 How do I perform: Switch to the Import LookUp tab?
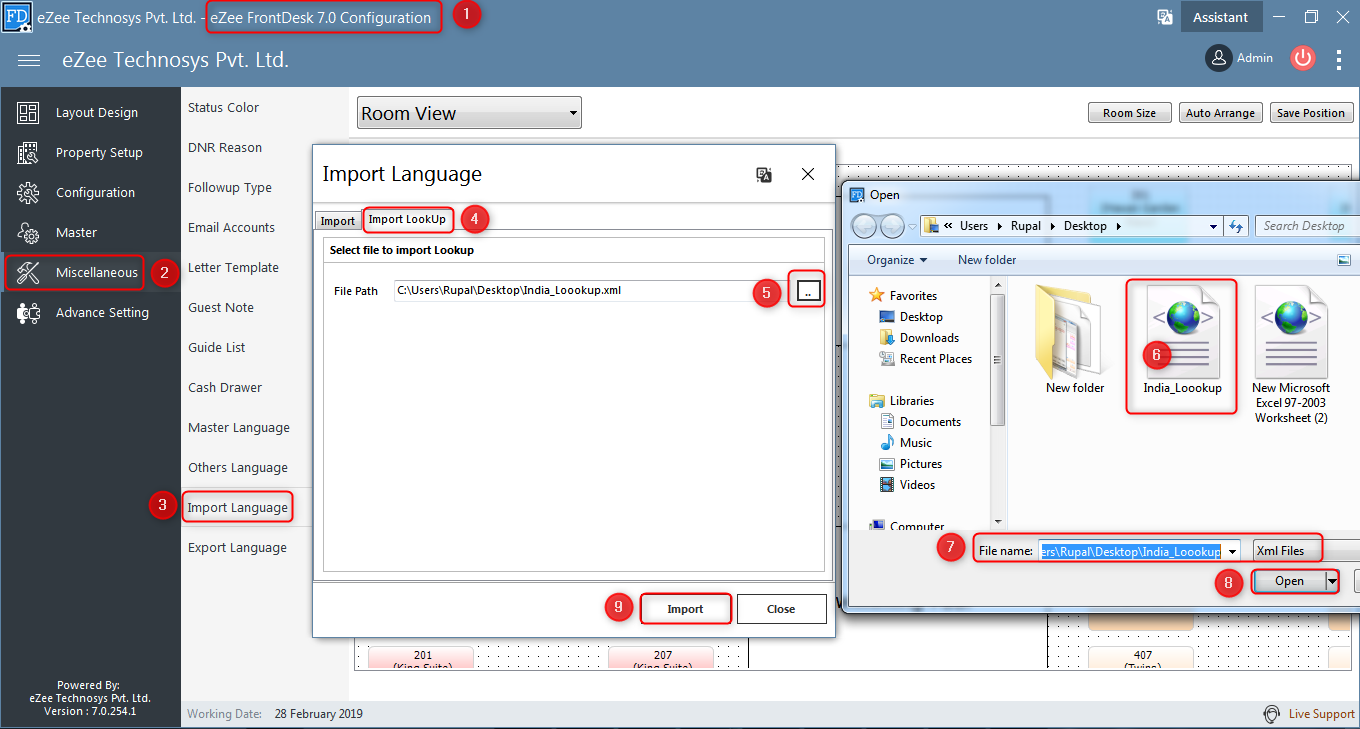pos(407,219)
